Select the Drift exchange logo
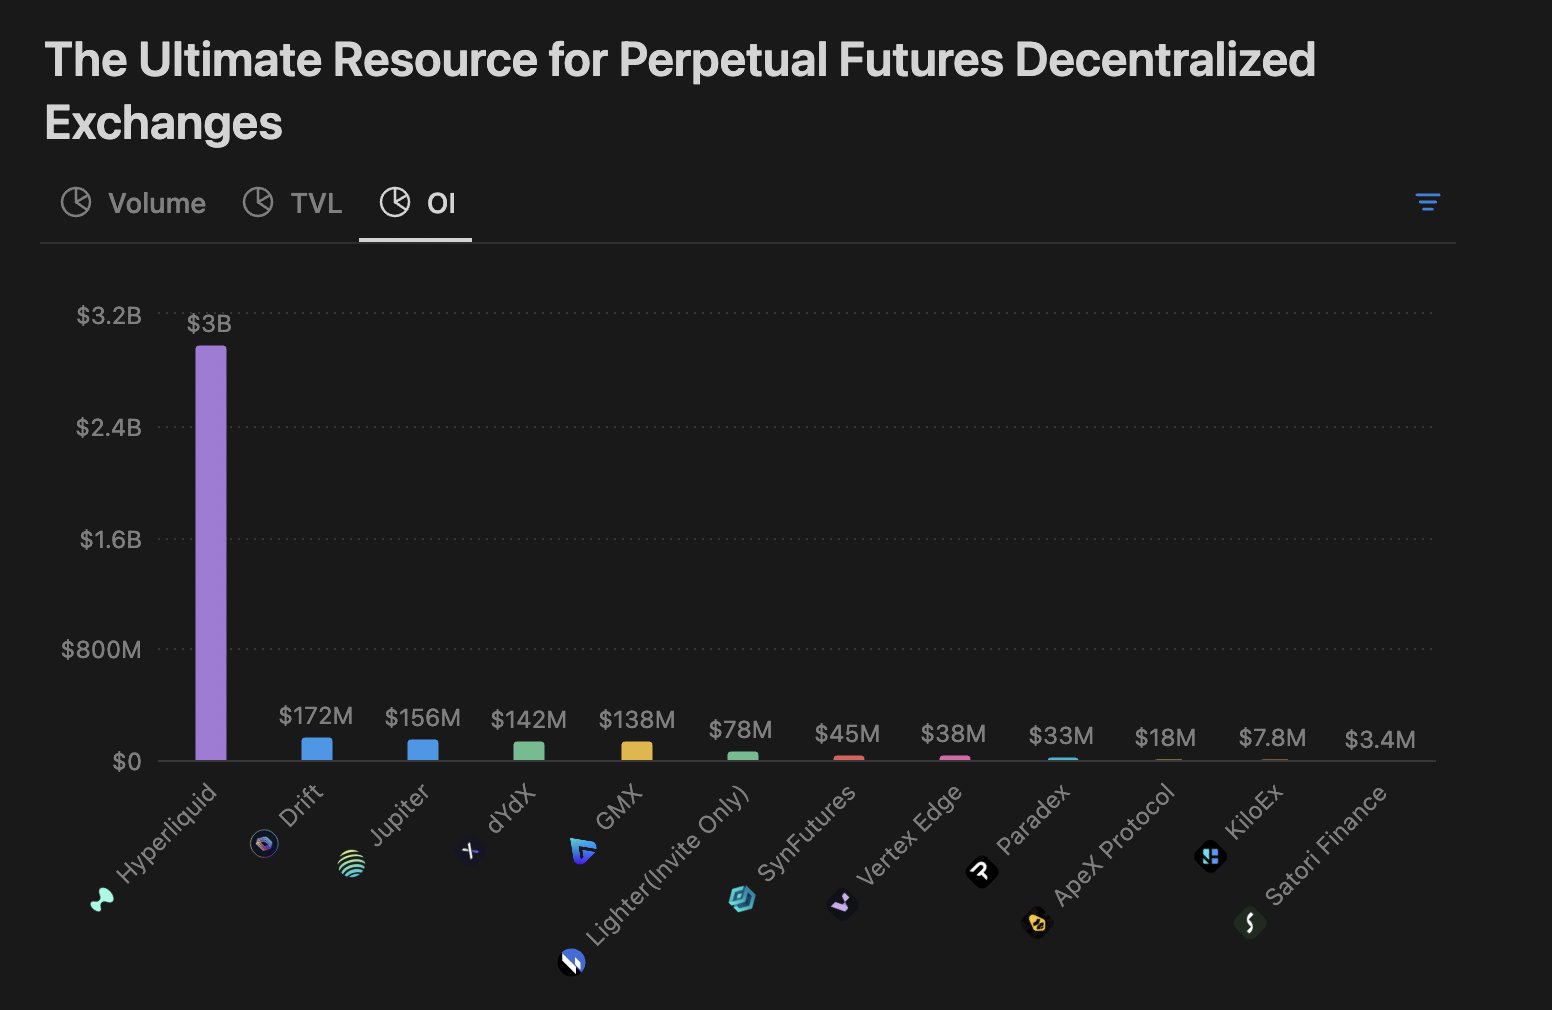 click(x=264, y=844)
